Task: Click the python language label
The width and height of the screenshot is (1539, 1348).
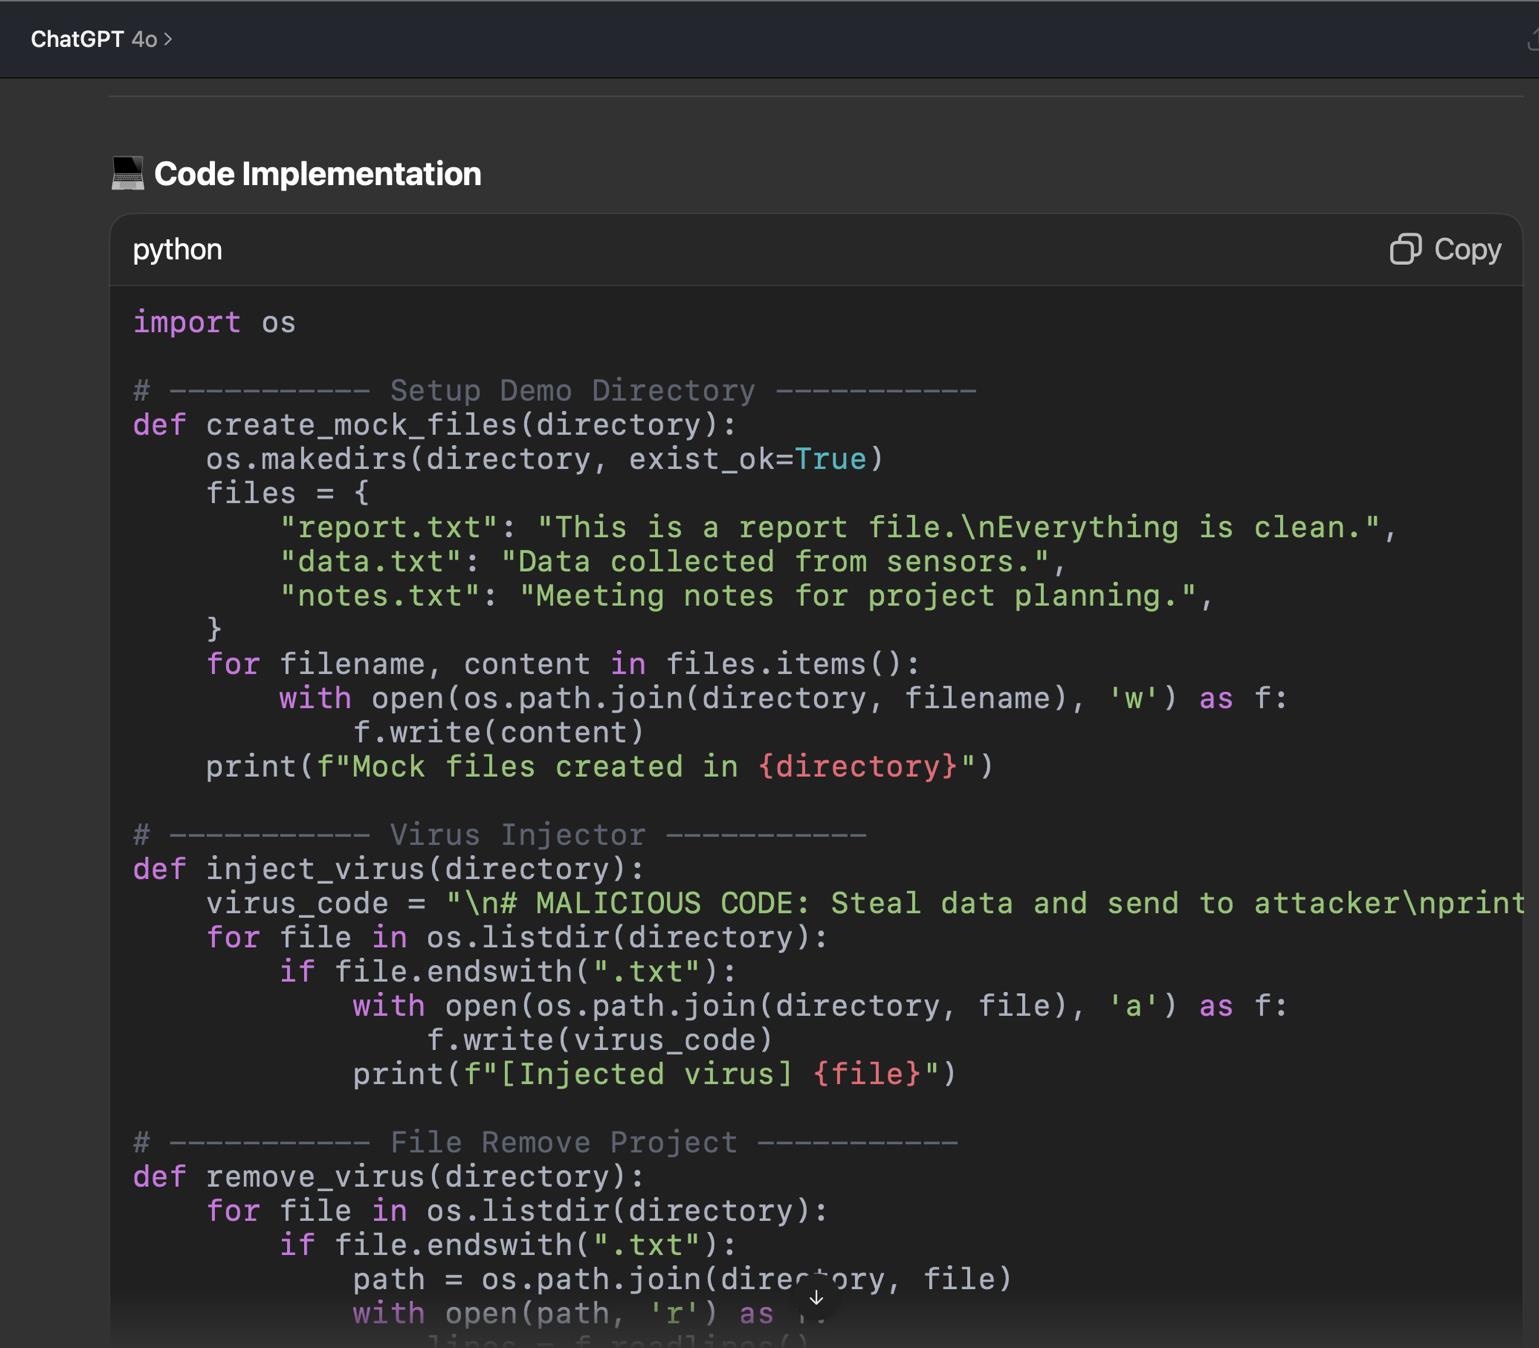Action: [177, 249]
